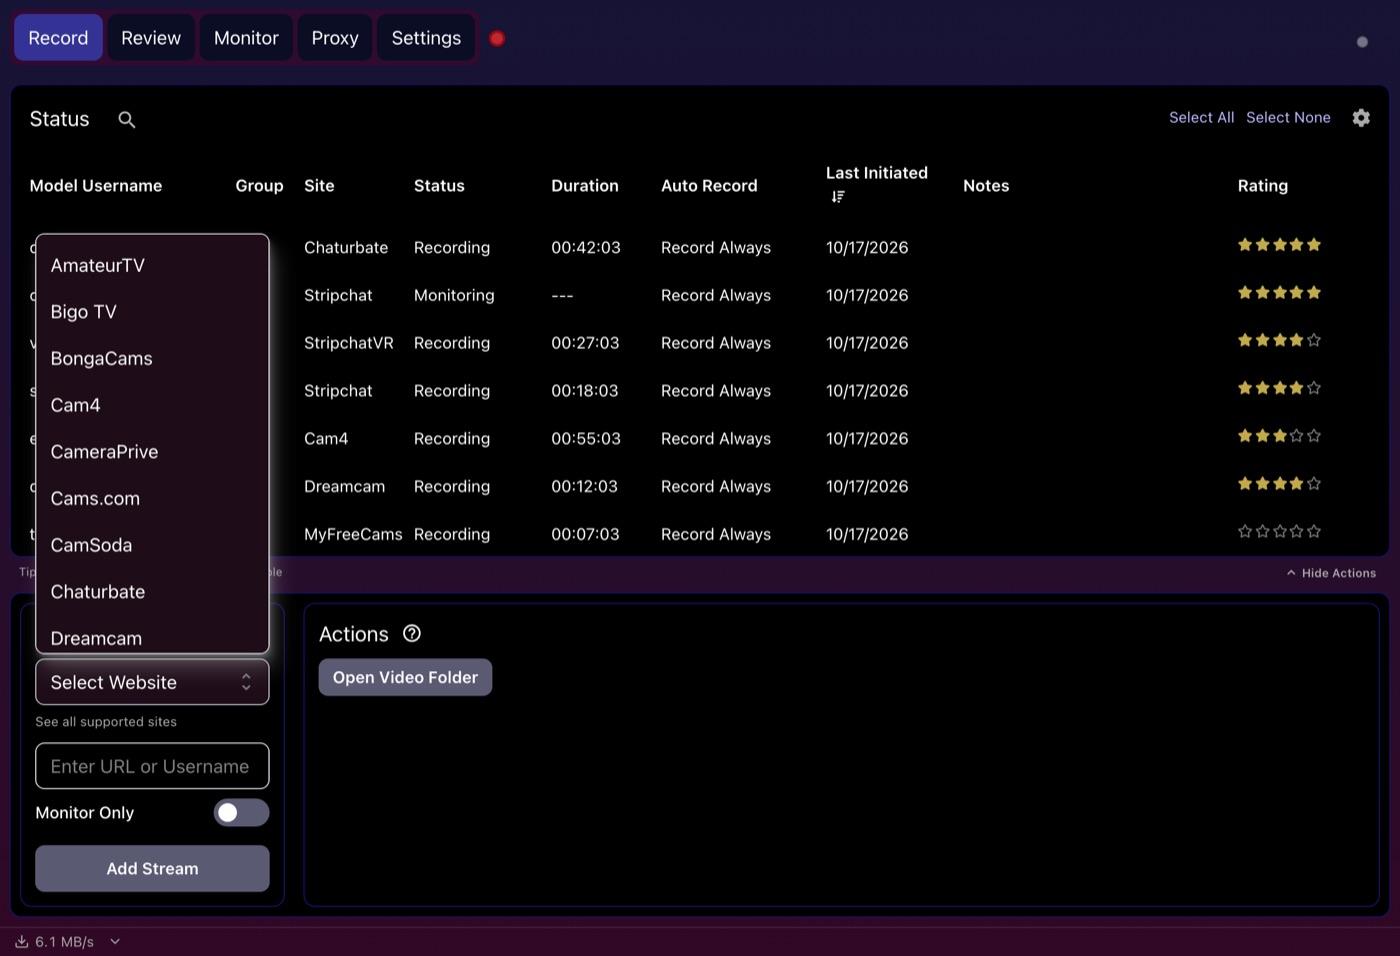Image resolution: width=1400 pixels, height=956 pixels.
Task: Click the search icon next to Status
Action: pyautogui.click(x=127, y=119)
